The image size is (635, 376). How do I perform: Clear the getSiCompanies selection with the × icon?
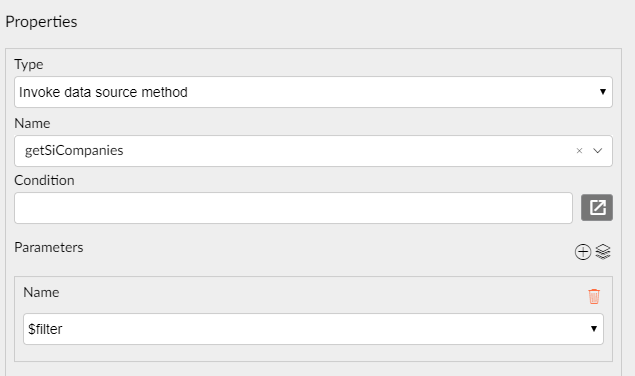pos(579,151)
